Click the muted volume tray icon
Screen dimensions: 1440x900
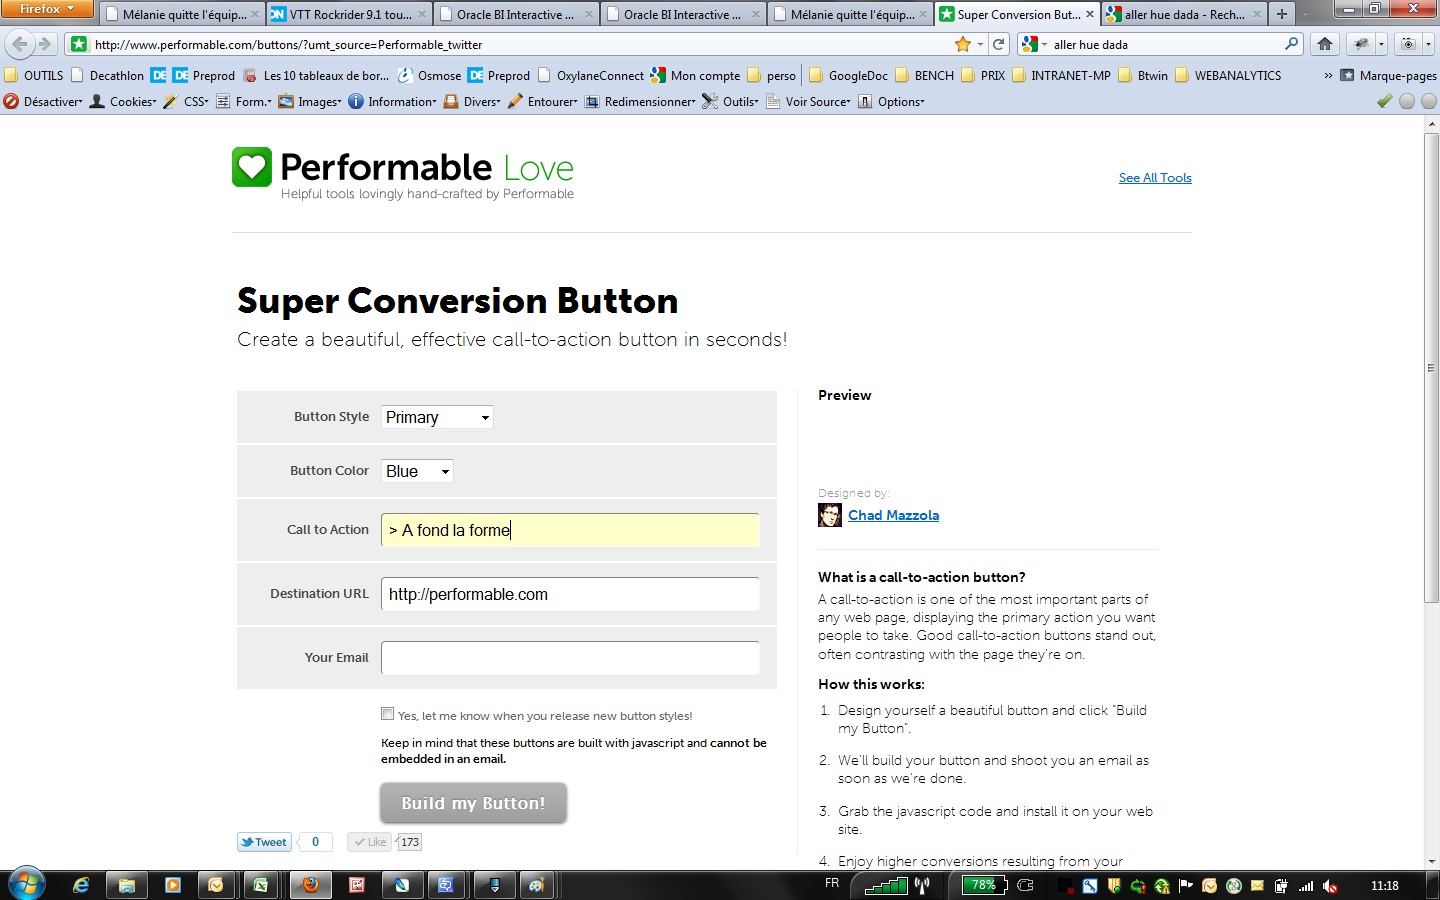pos(1330,886)
